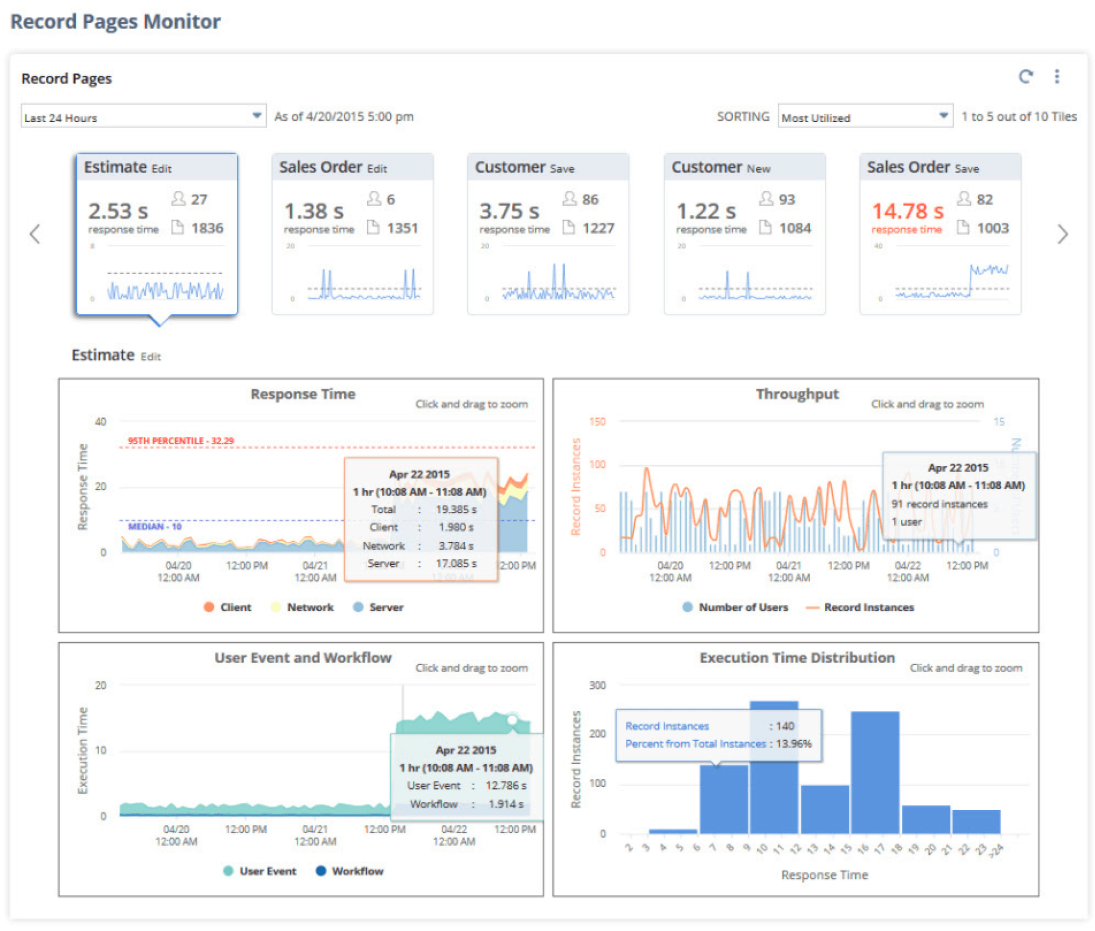Click User Event teal legend swatch
This screenshot has height=931, width=1095.
point(227,871)
